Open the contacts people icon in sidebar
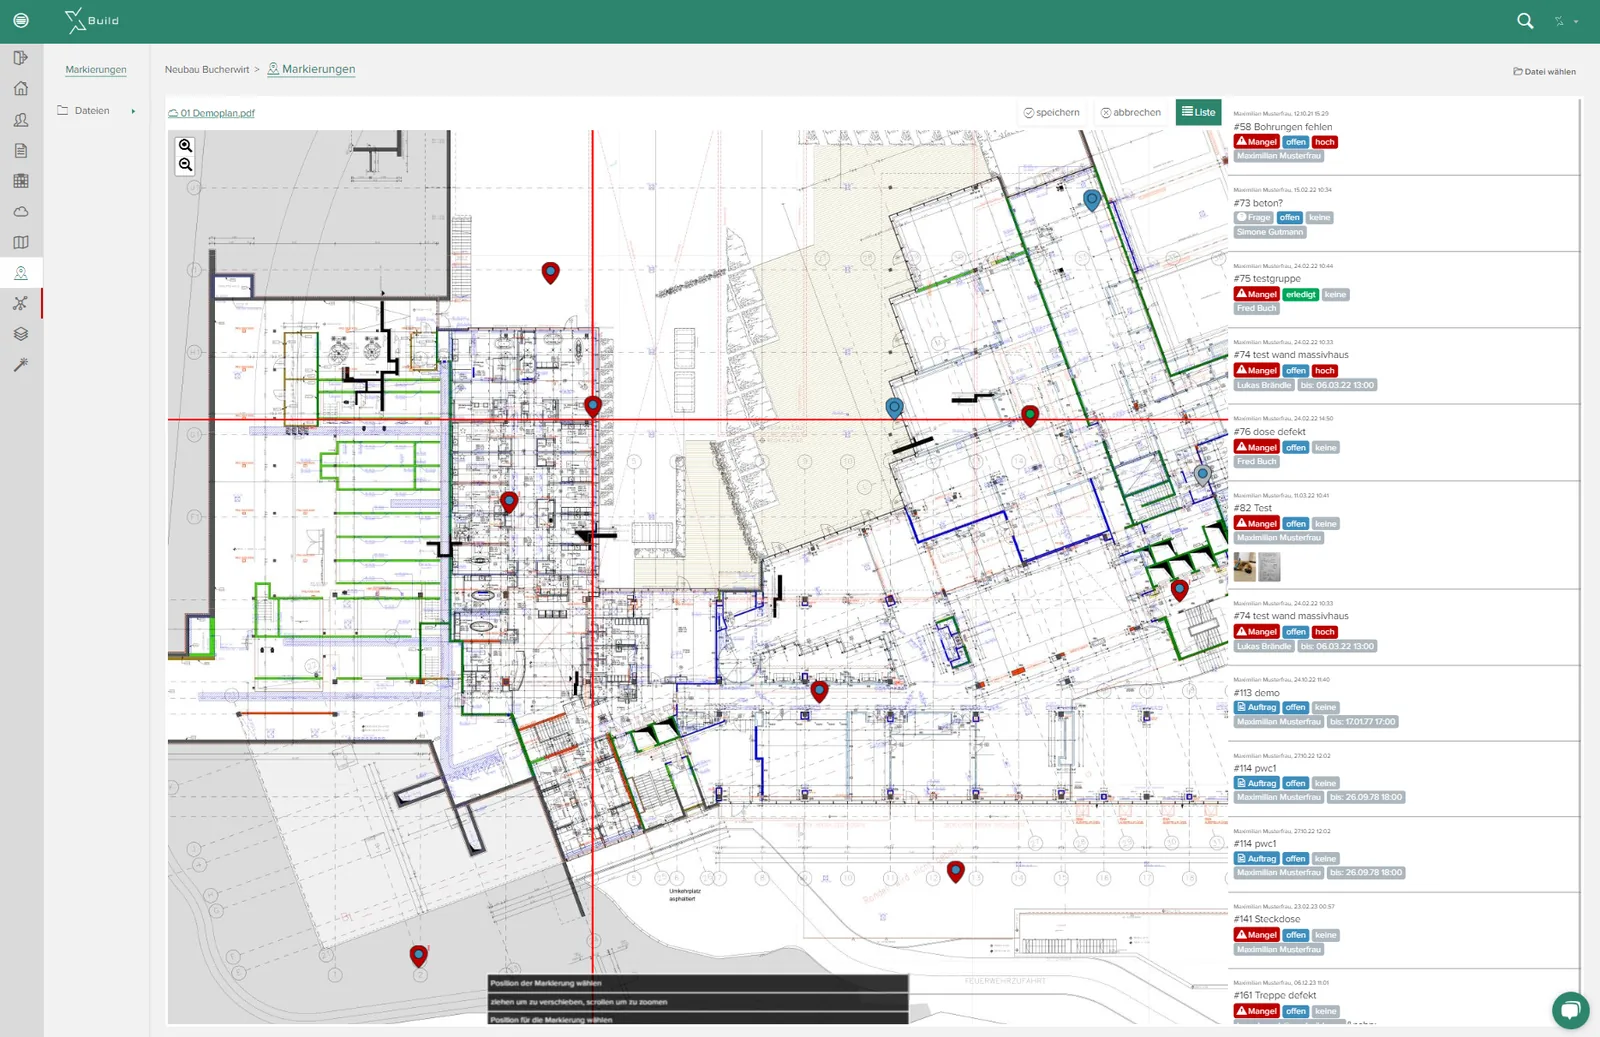The height and width of the screenshot is (1037, 1600). 21,120
